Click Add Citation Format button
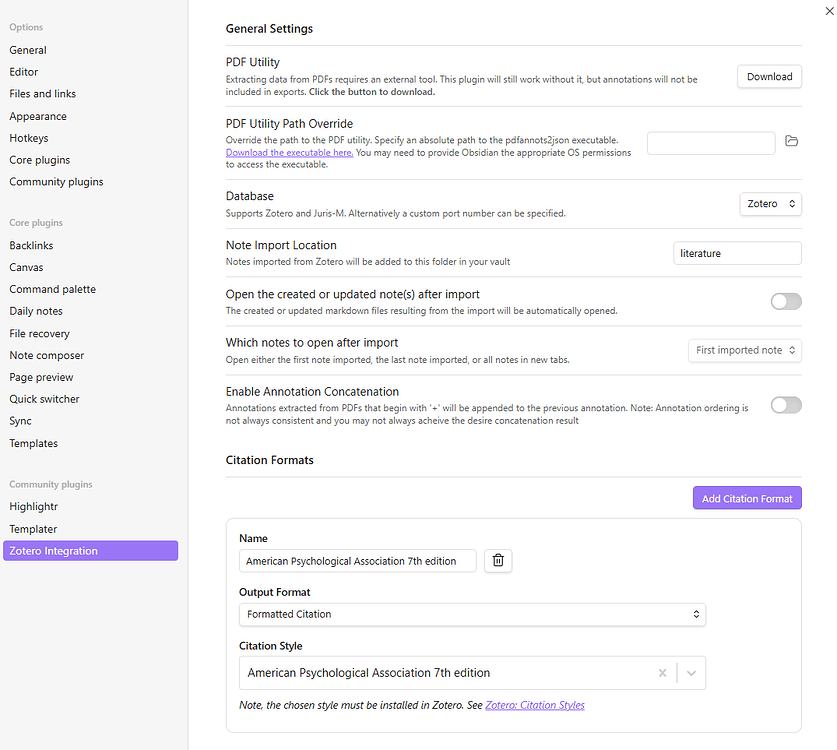 [x=746, y=498]
